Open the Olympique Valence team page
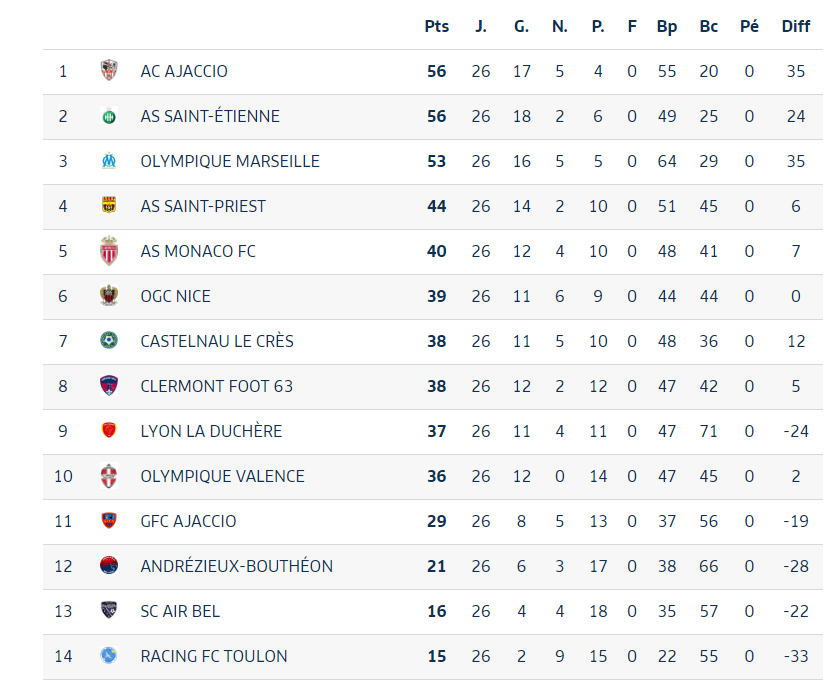 coord(222,476)
